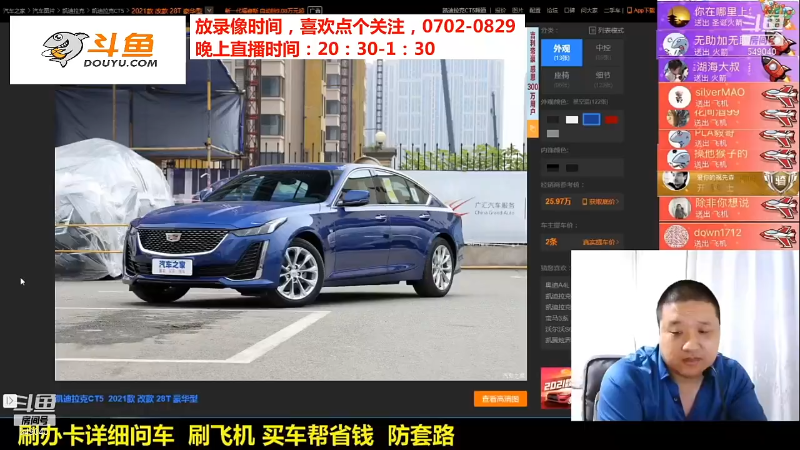Choose the second dark interior color swatch
800x450 pixels.
(572, 168)
